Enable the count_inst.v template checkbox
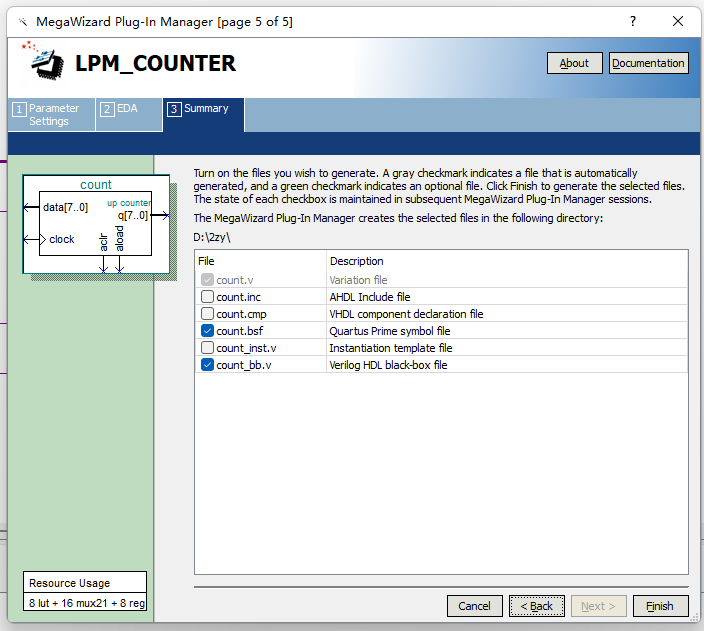Screen dimensions: 704x631 [207, 348]
